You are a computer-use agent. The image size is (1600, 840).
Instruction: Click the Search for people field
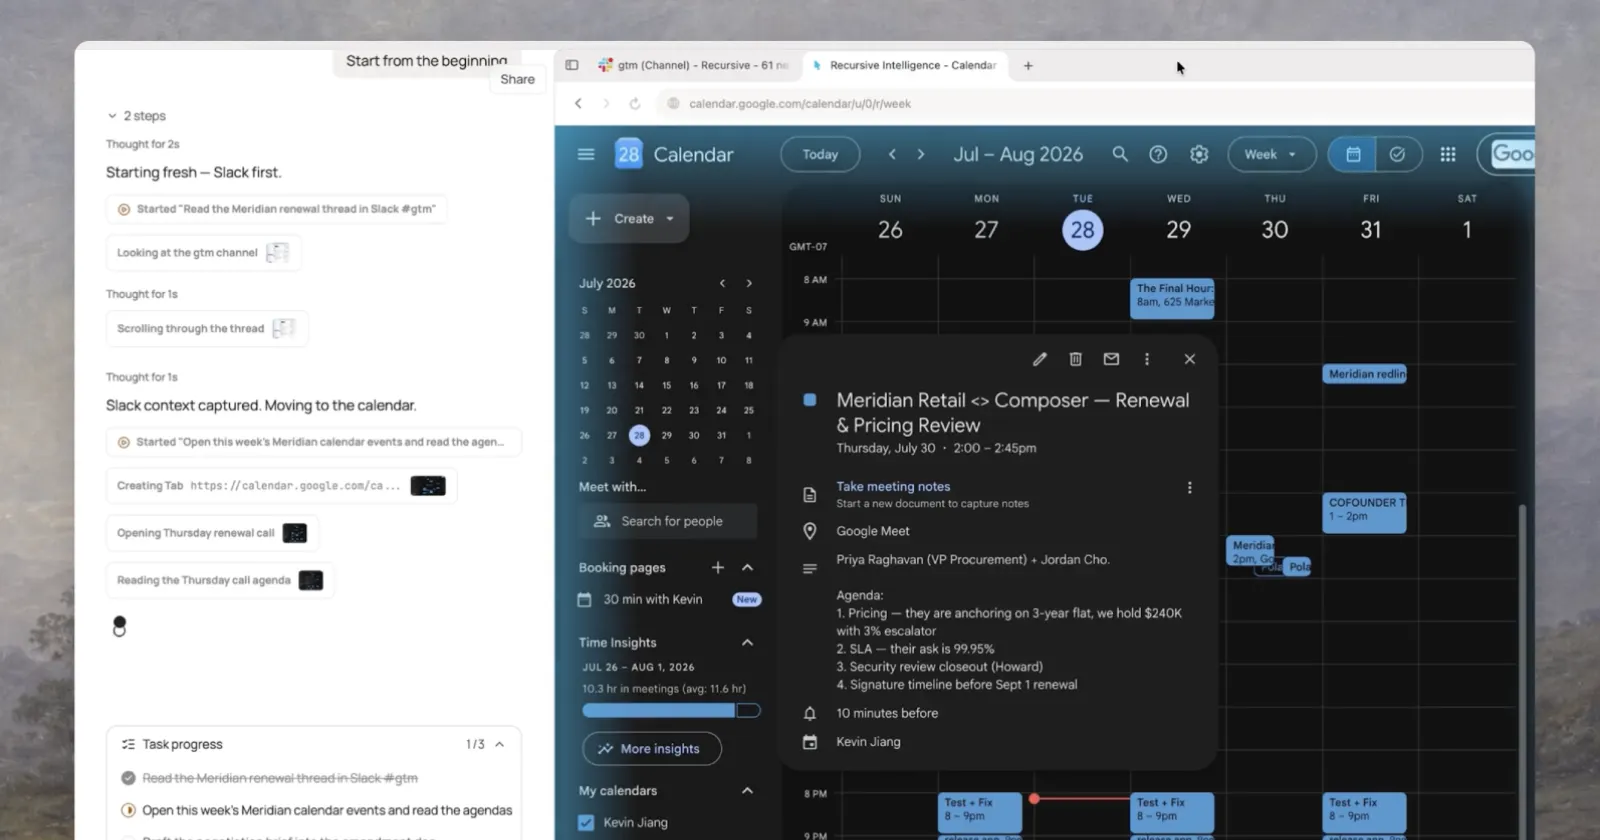[x=668, y=521]
